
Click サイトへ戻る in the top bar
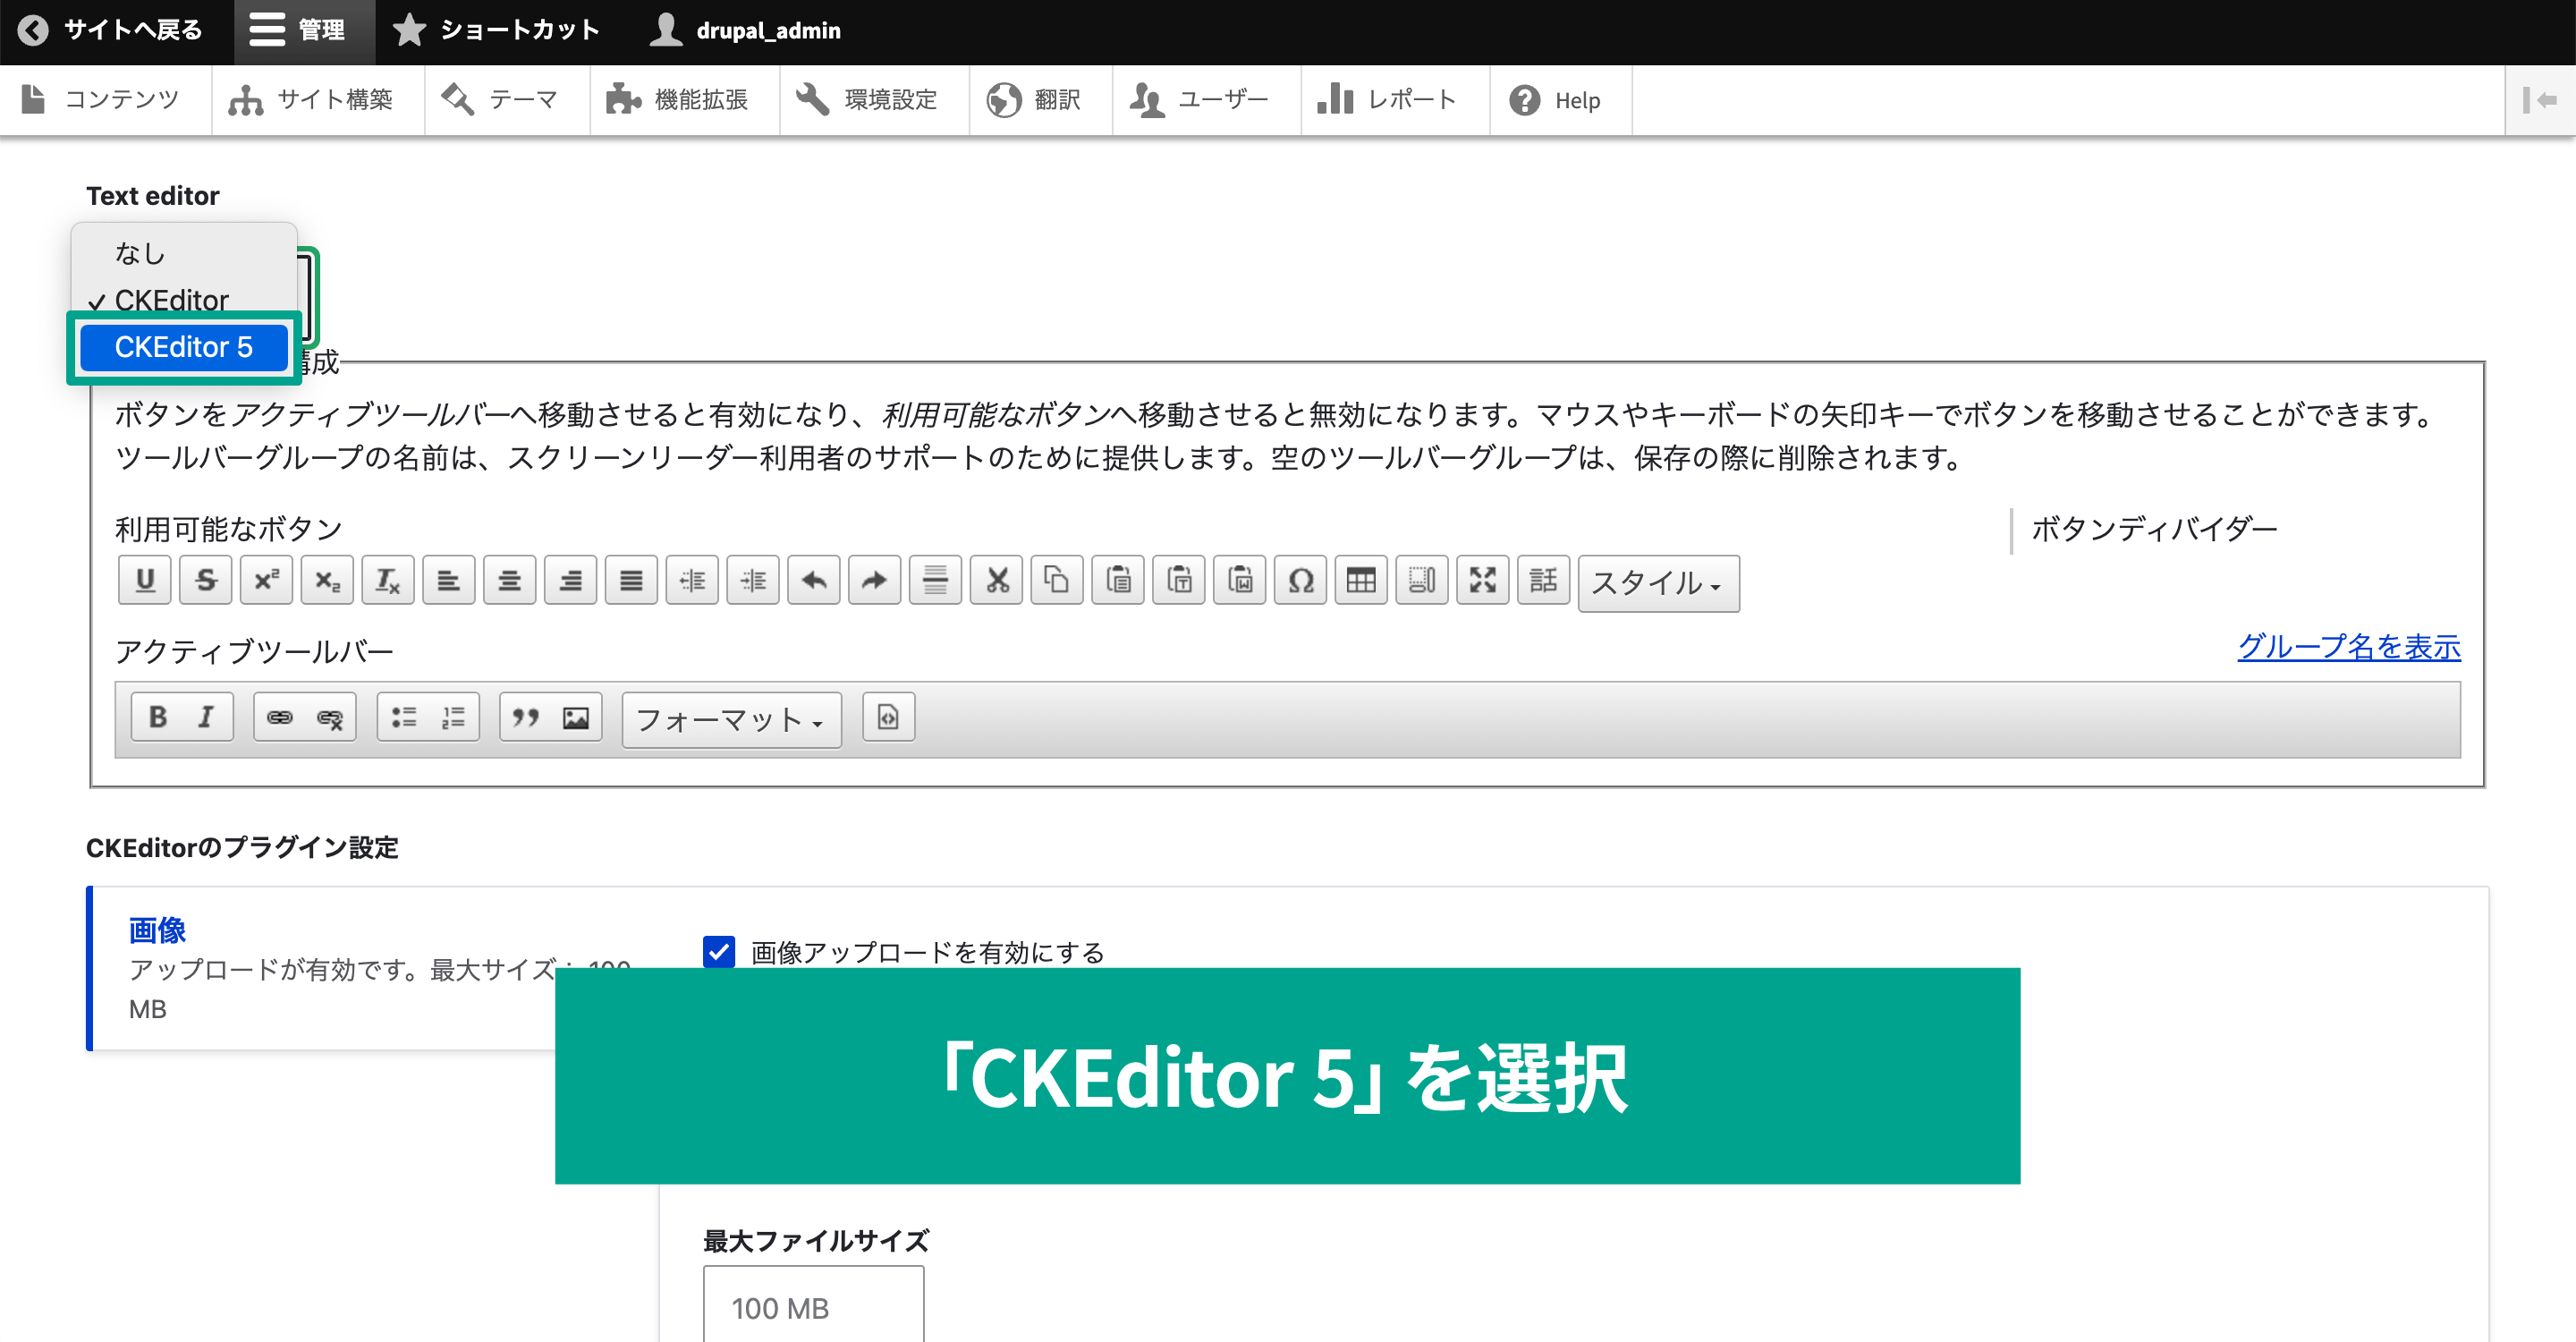[111, 30]
